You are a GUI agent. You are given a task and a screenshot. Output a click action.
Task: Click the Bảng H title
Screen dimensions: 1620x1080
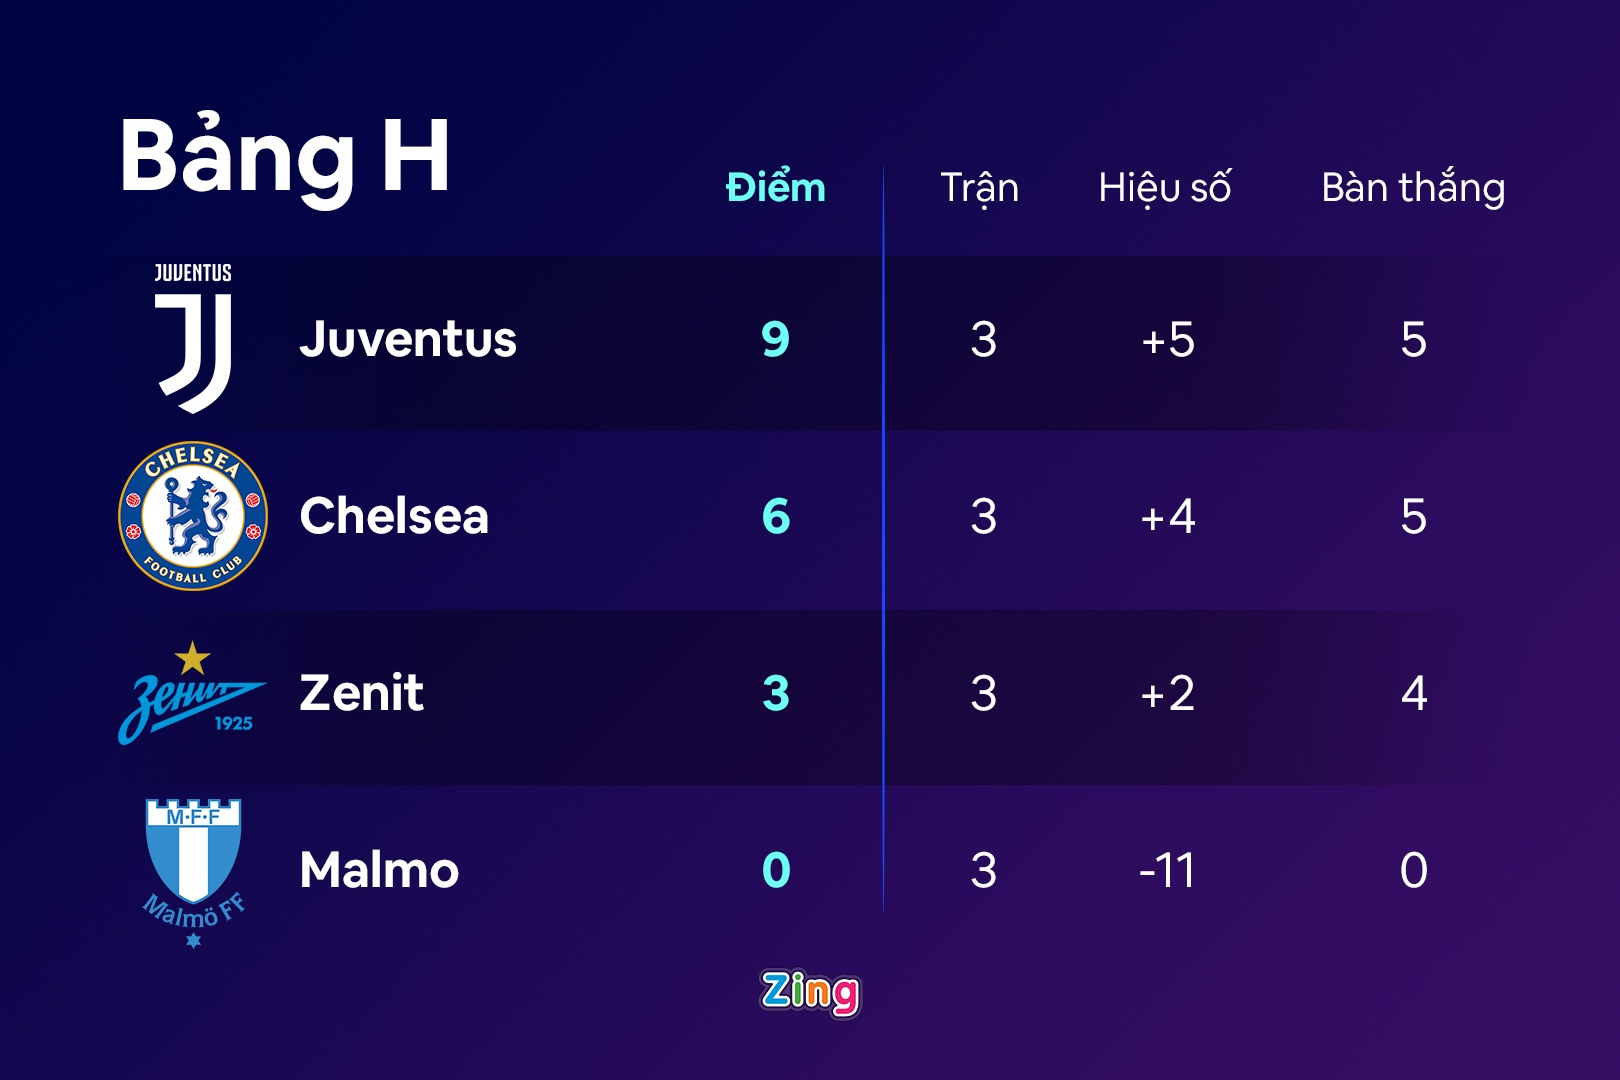(285, 157)
